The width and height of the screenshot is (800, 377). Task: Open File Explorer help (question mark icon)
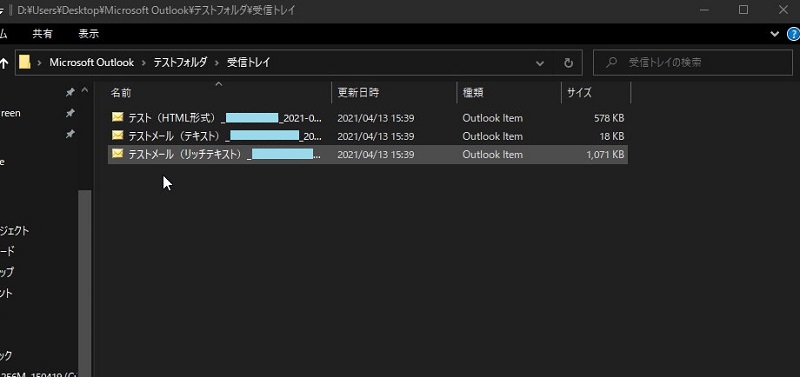pyautogui.click(x=794, y=34)
